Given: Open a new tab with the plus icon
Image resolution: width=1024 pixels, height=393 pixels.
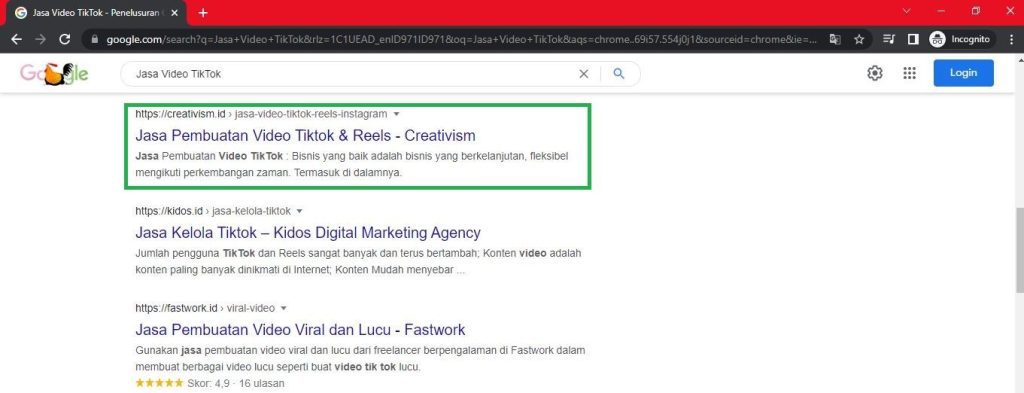Looking at the screenshot, I should [203, 12].
